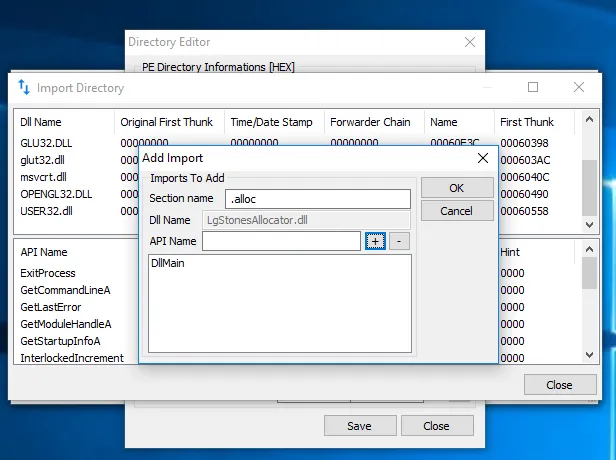Focus the API Name text field
Screen dimensions: 616x460
coord(281,241)
